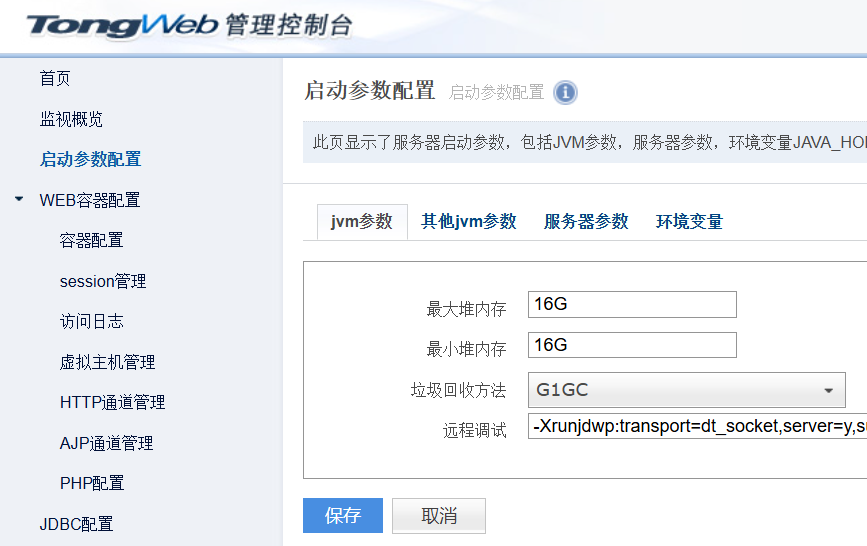Open the 环境变量 tab
The width and height of the screenshot is (867, 546).
(x=689, y=222)
